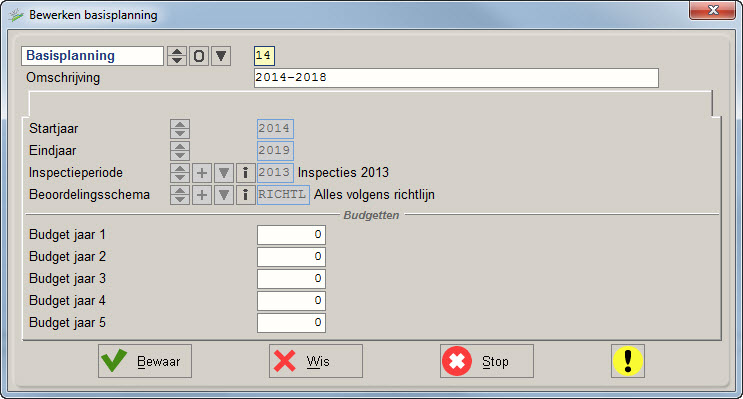
Task: Click the Inspectieperiode stepper arrows
Action: [180, 173]
